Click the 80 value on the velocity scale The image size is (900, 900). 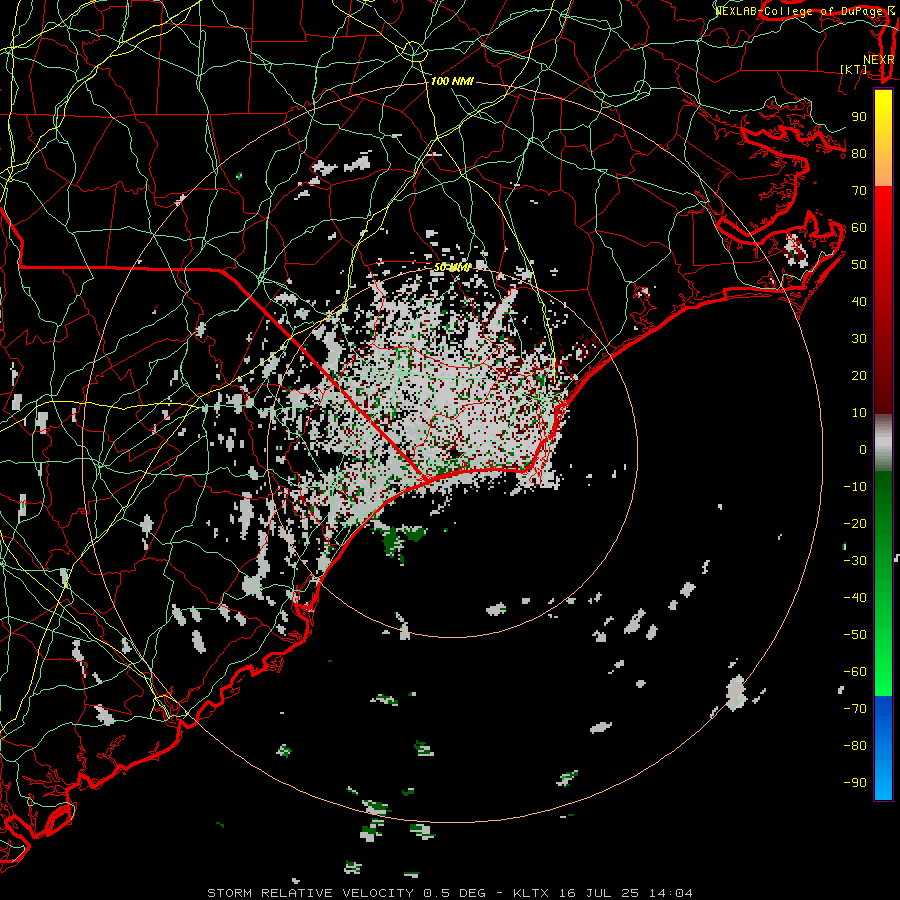coord(859,153)
